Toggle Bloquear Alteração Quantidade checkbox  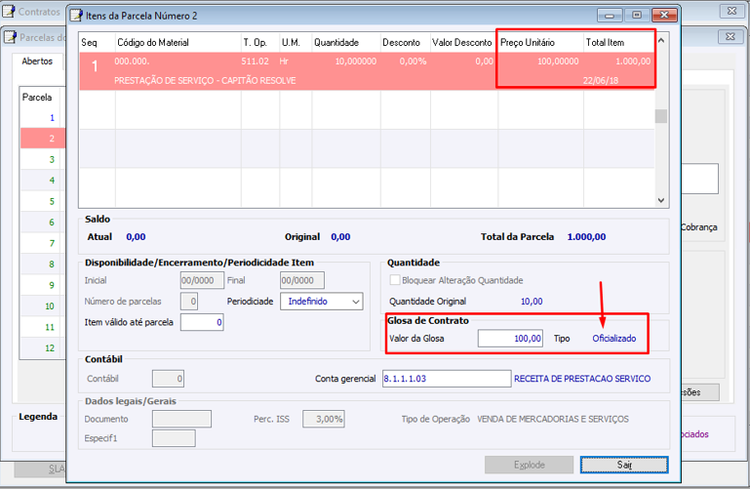395,280
